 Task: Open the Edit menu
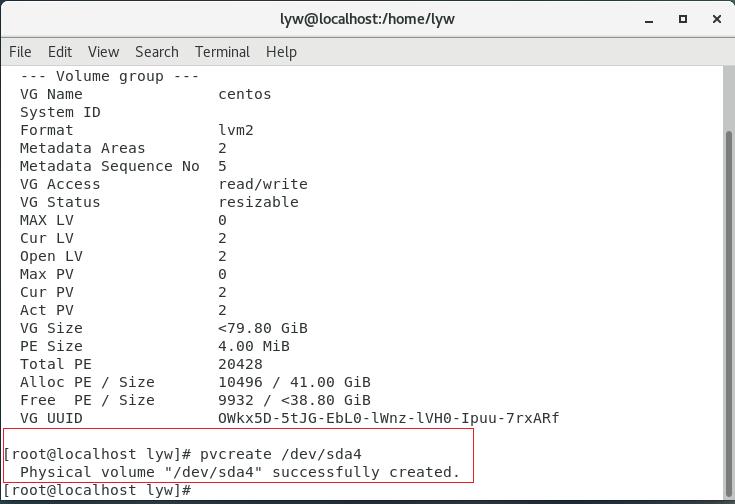[x=60, y=52]
